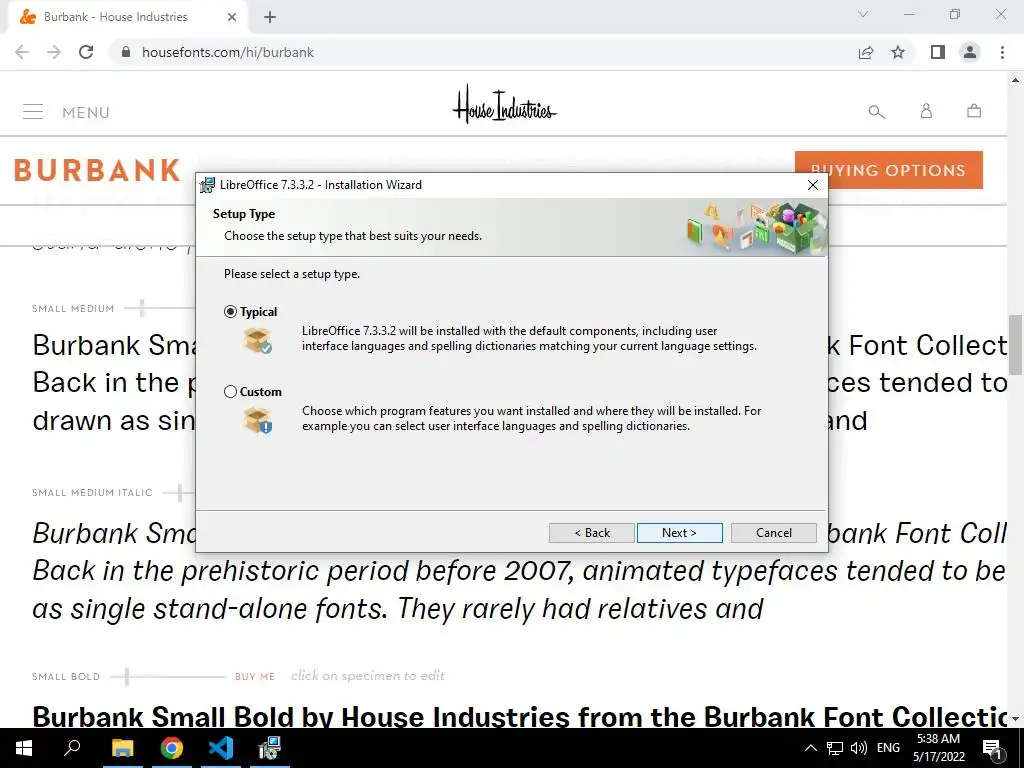The width and height of the screenshot is (1024, 768).
Task: View site info lock icon
Action: (x=126, y=52)
